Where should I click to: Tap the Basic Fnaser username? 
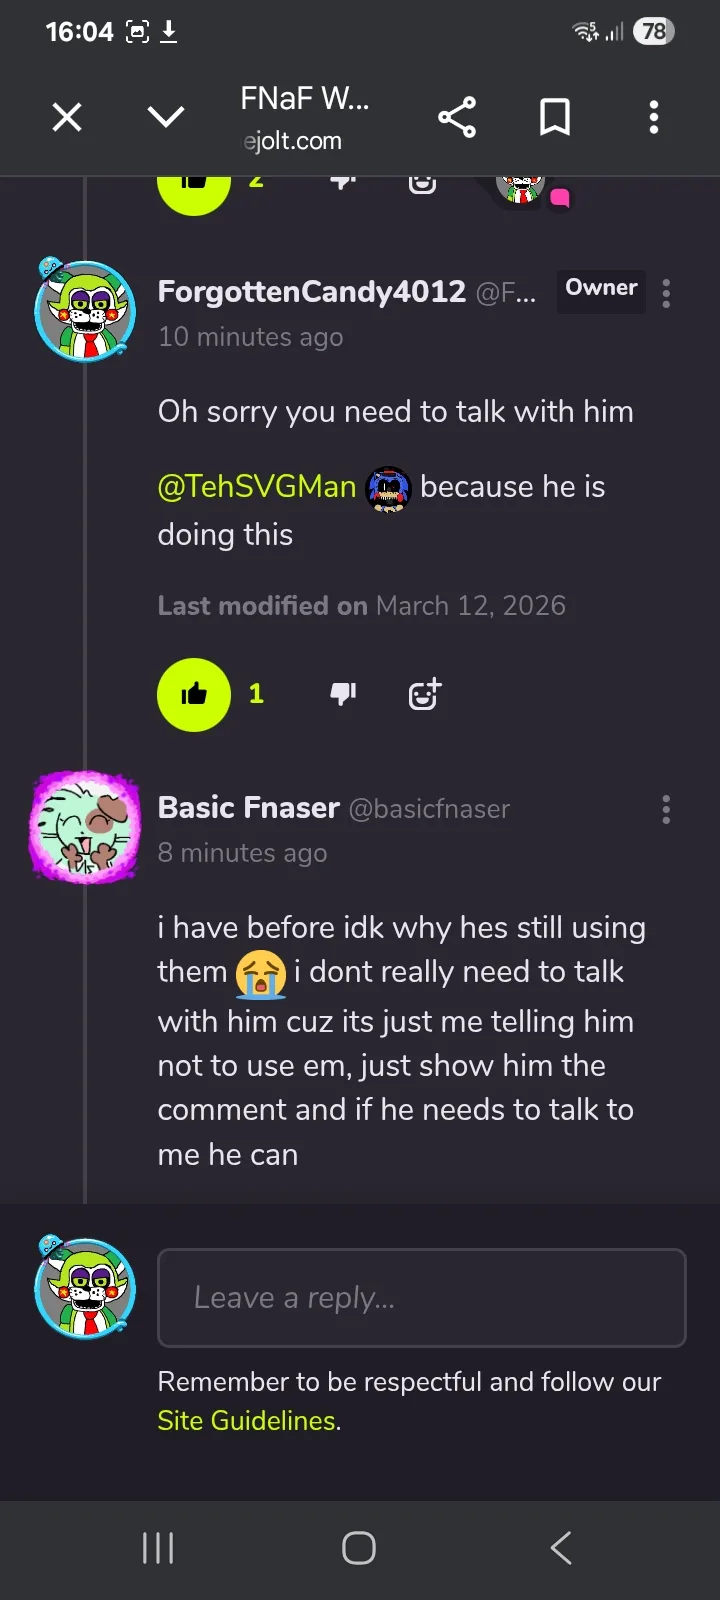pos(249,808)
